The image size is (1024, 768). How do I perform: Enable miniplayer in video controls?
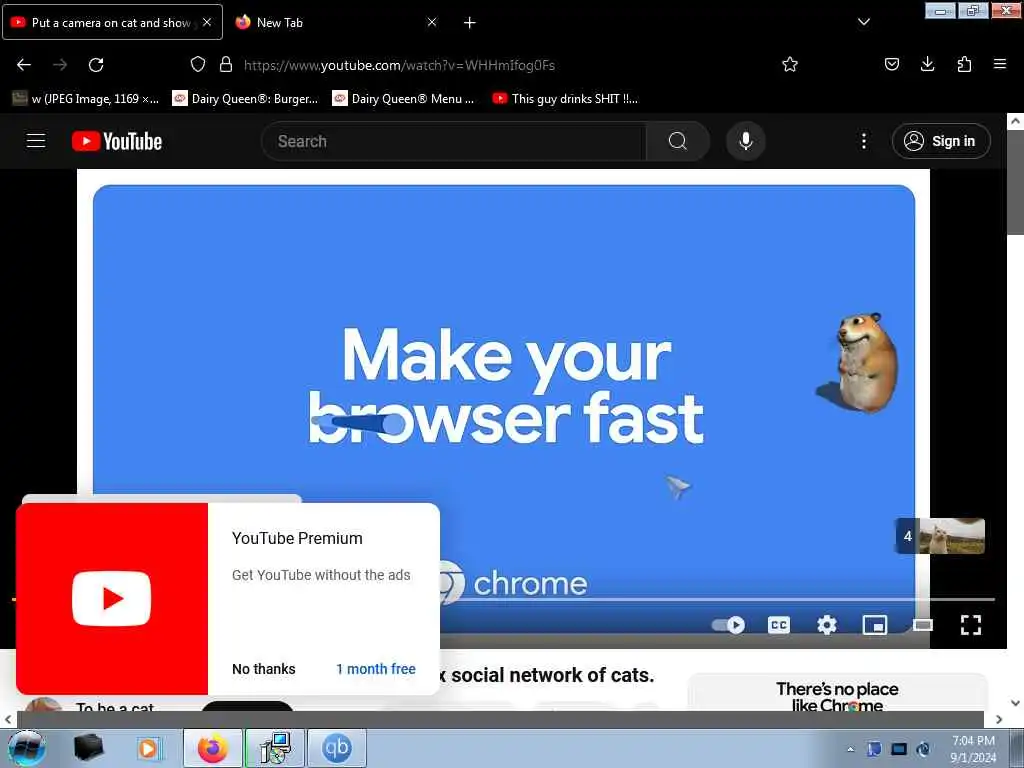click(x=875, y=625)
